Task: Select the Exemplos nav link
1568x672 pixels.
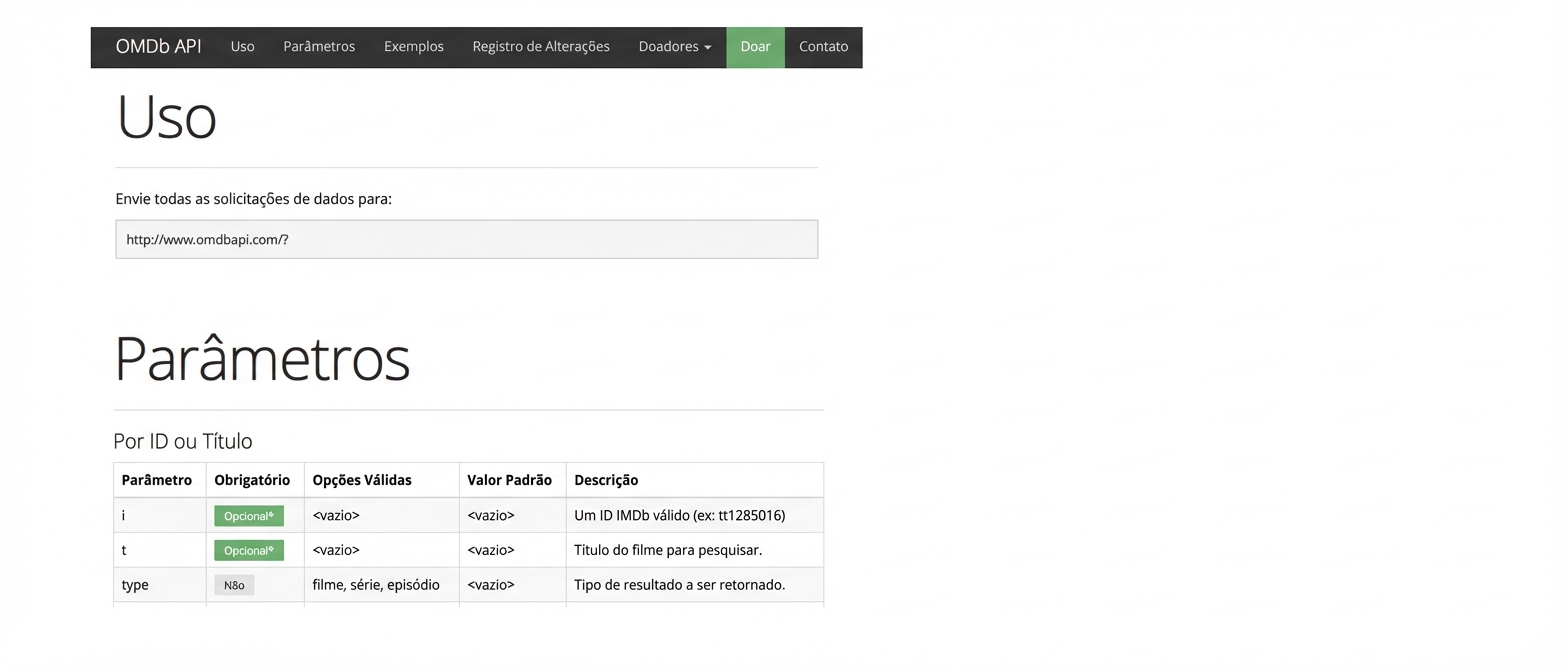Action: coord(414,46)
